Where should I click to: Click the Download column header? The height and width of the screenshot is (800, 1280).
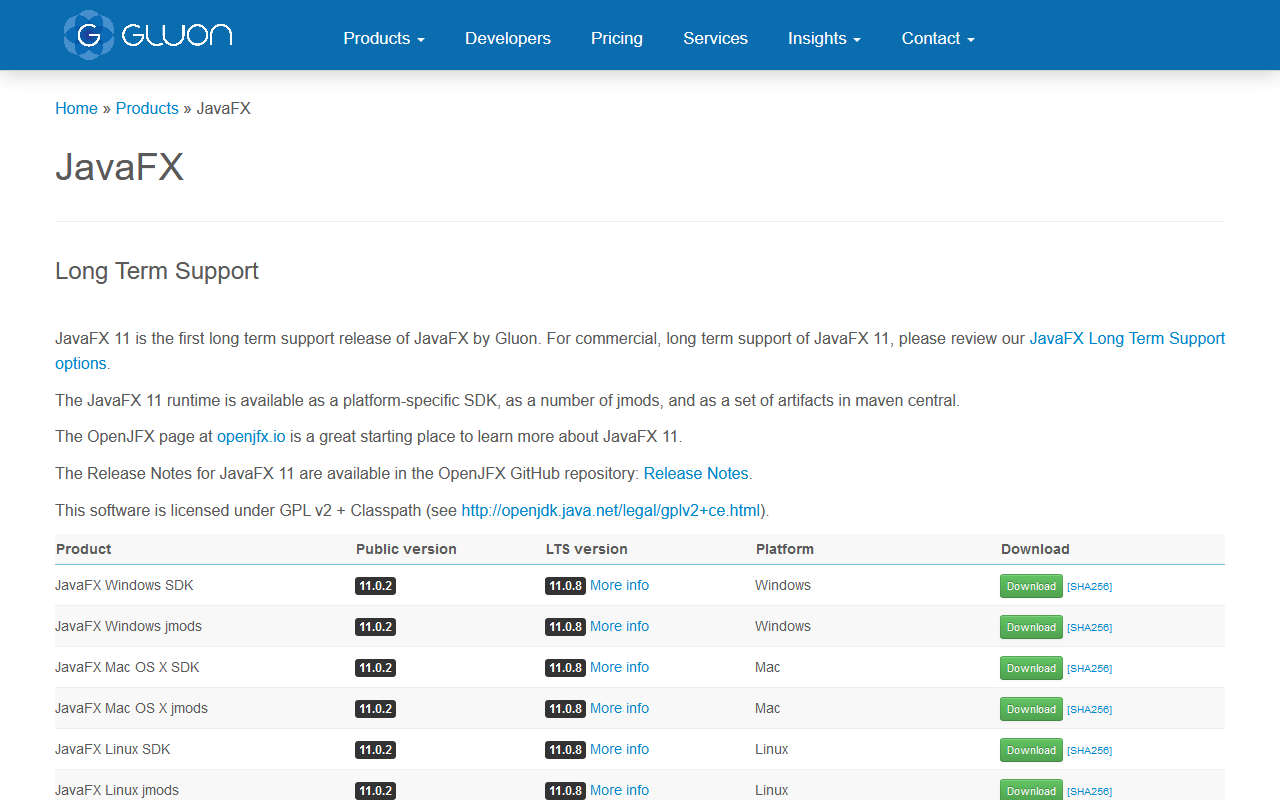point(1035,549)
